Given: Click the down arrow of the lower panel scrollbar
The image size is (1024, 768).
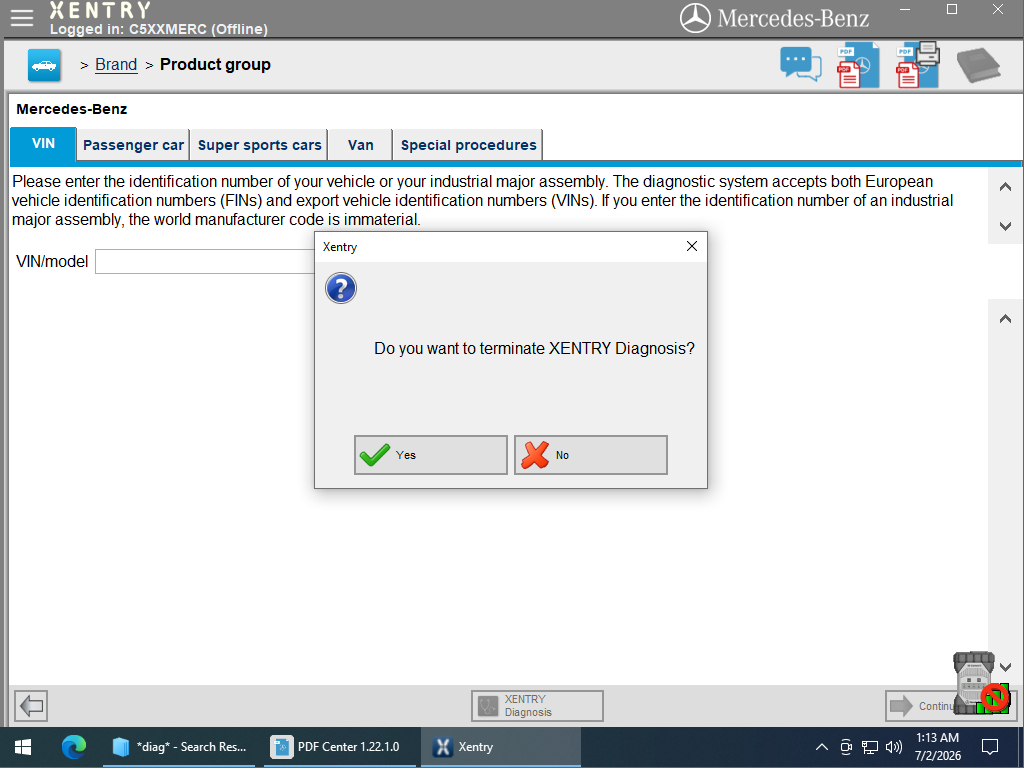Looking at the screenshot, I should point(1005,667).
